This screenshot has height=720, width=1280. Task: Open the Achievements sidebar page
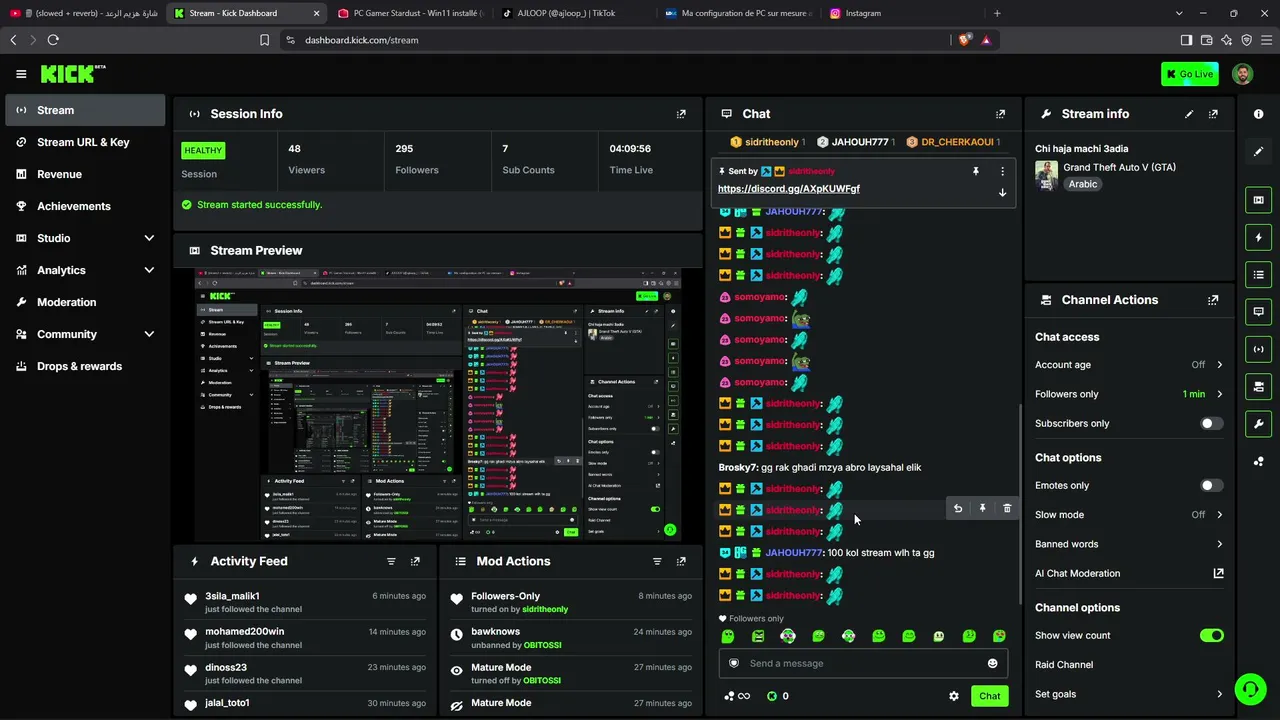[85, 206]
